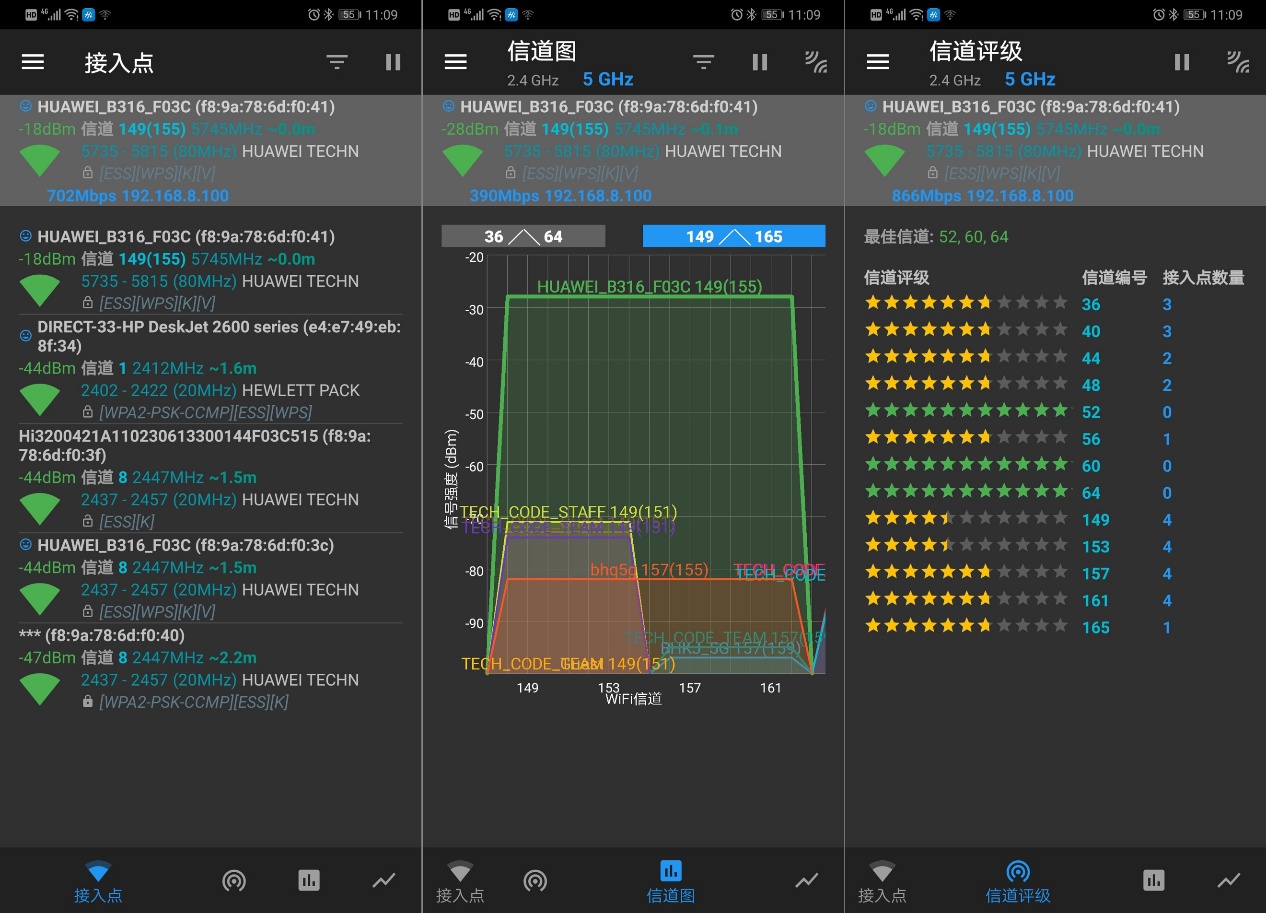Open the 149-165 channel range selector
Image resolution: width=1266 pixels, height=913 pixels.
734,236
